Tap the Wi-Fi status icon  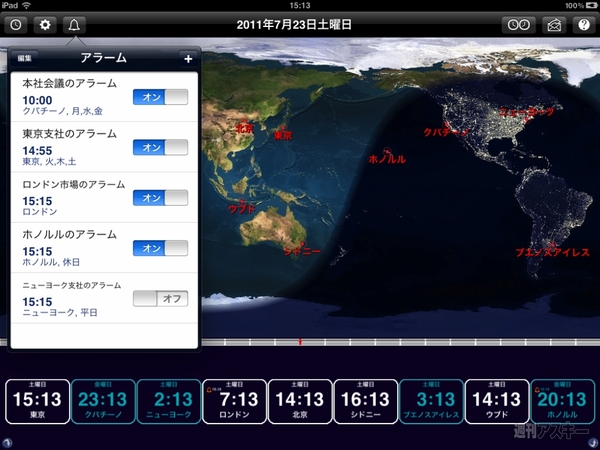click(x=26, y=5)
